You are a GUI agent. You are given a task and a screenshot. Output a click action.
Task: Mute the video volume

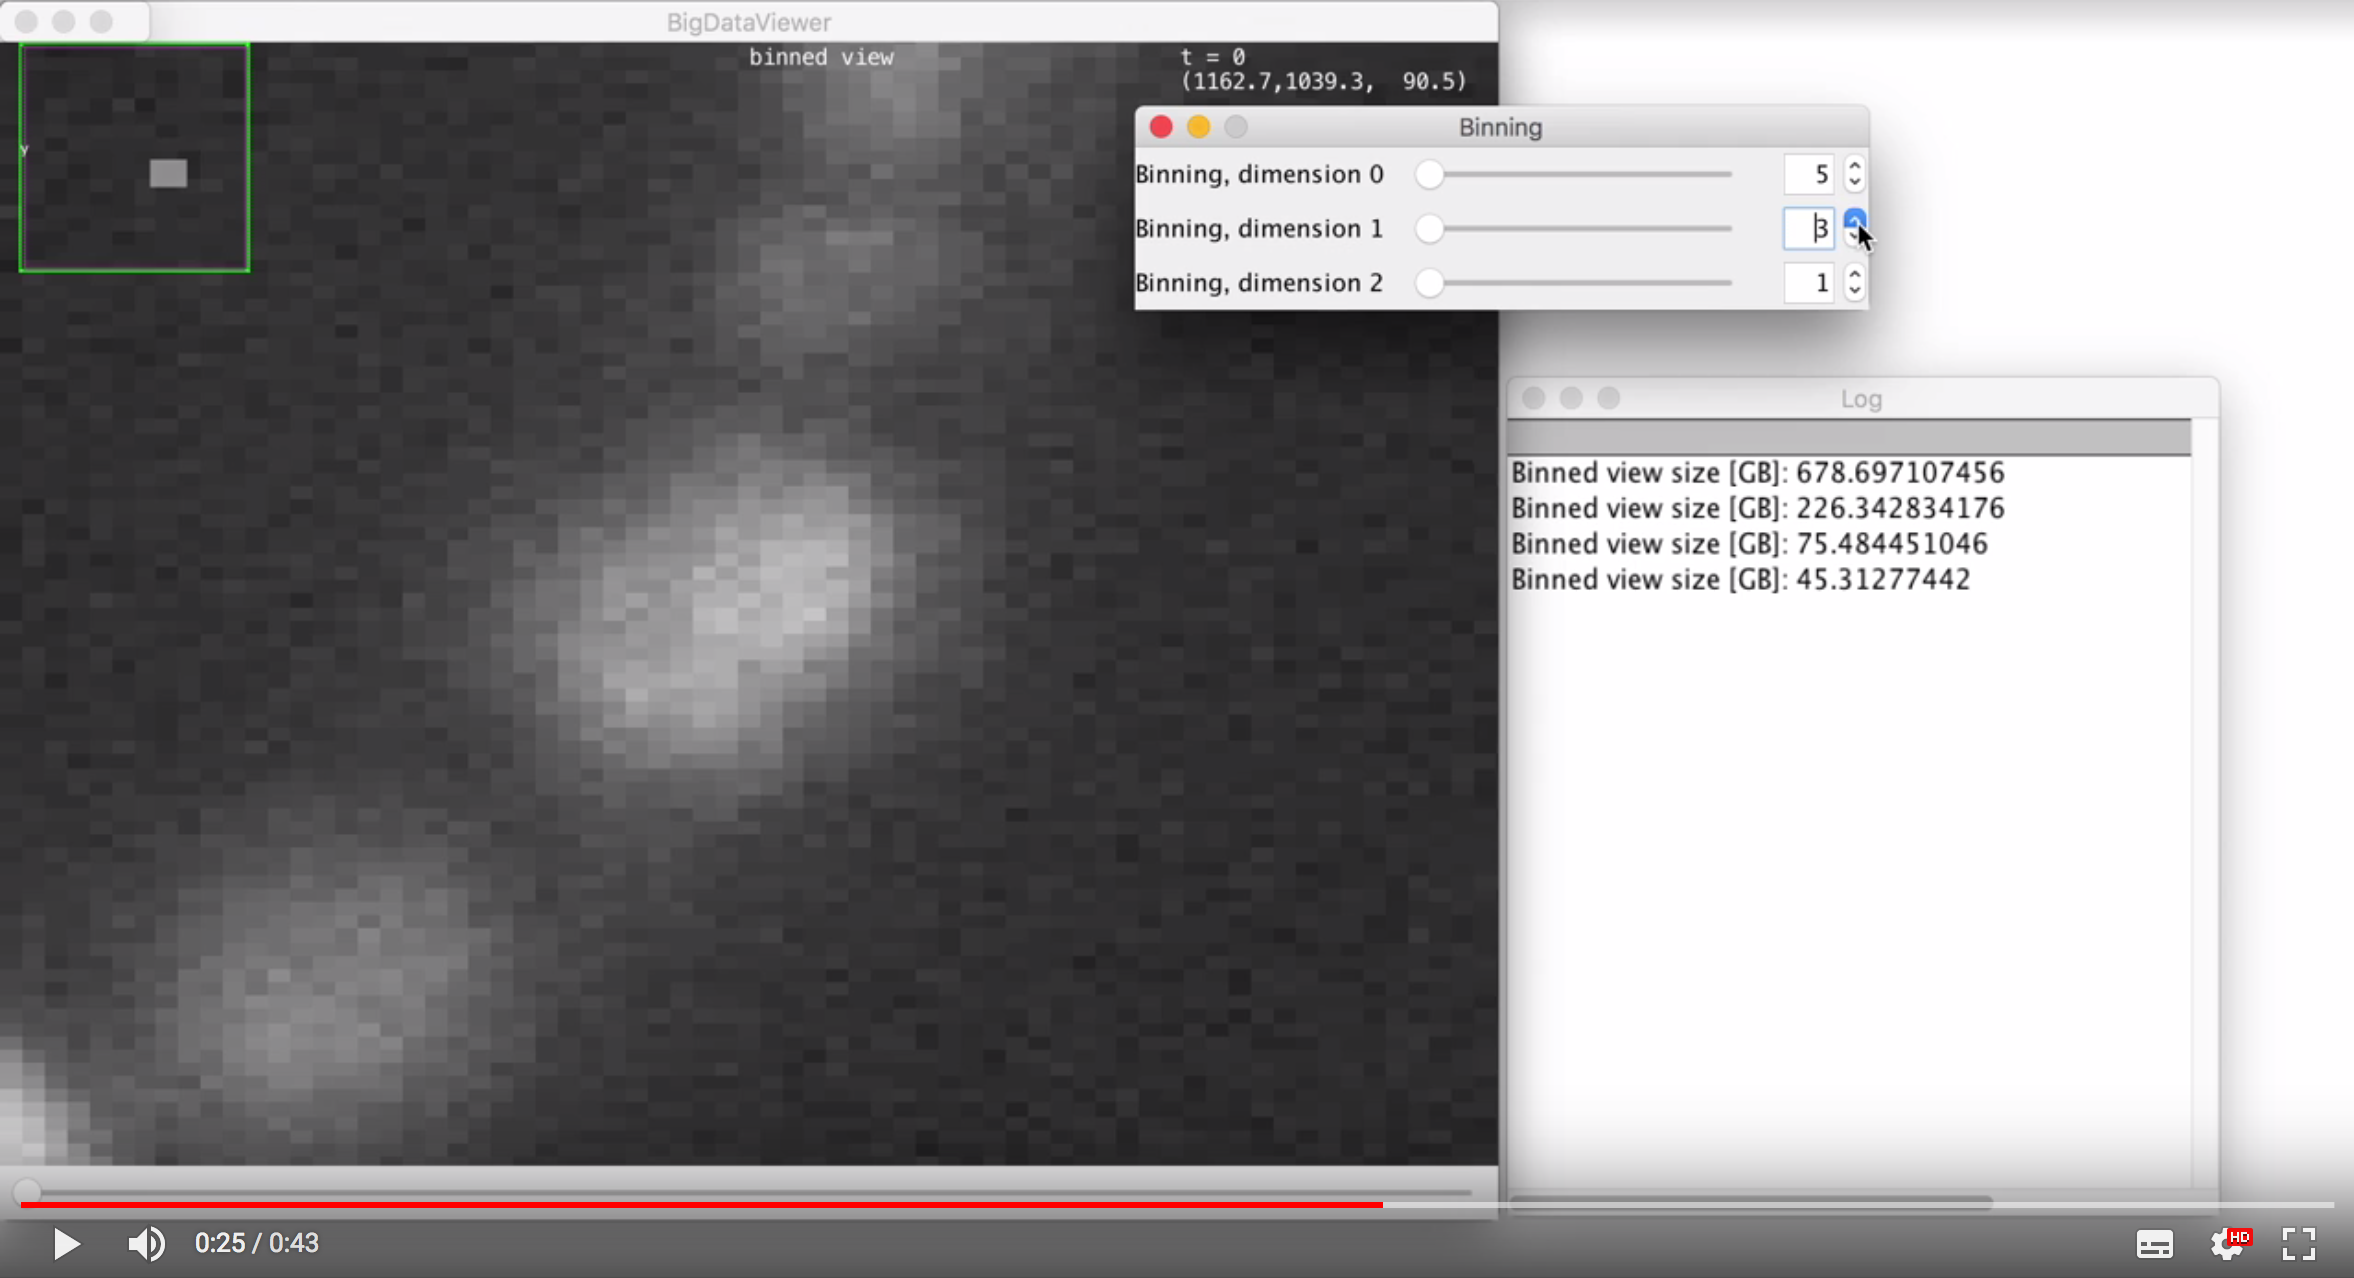(x=145, y=1243)
